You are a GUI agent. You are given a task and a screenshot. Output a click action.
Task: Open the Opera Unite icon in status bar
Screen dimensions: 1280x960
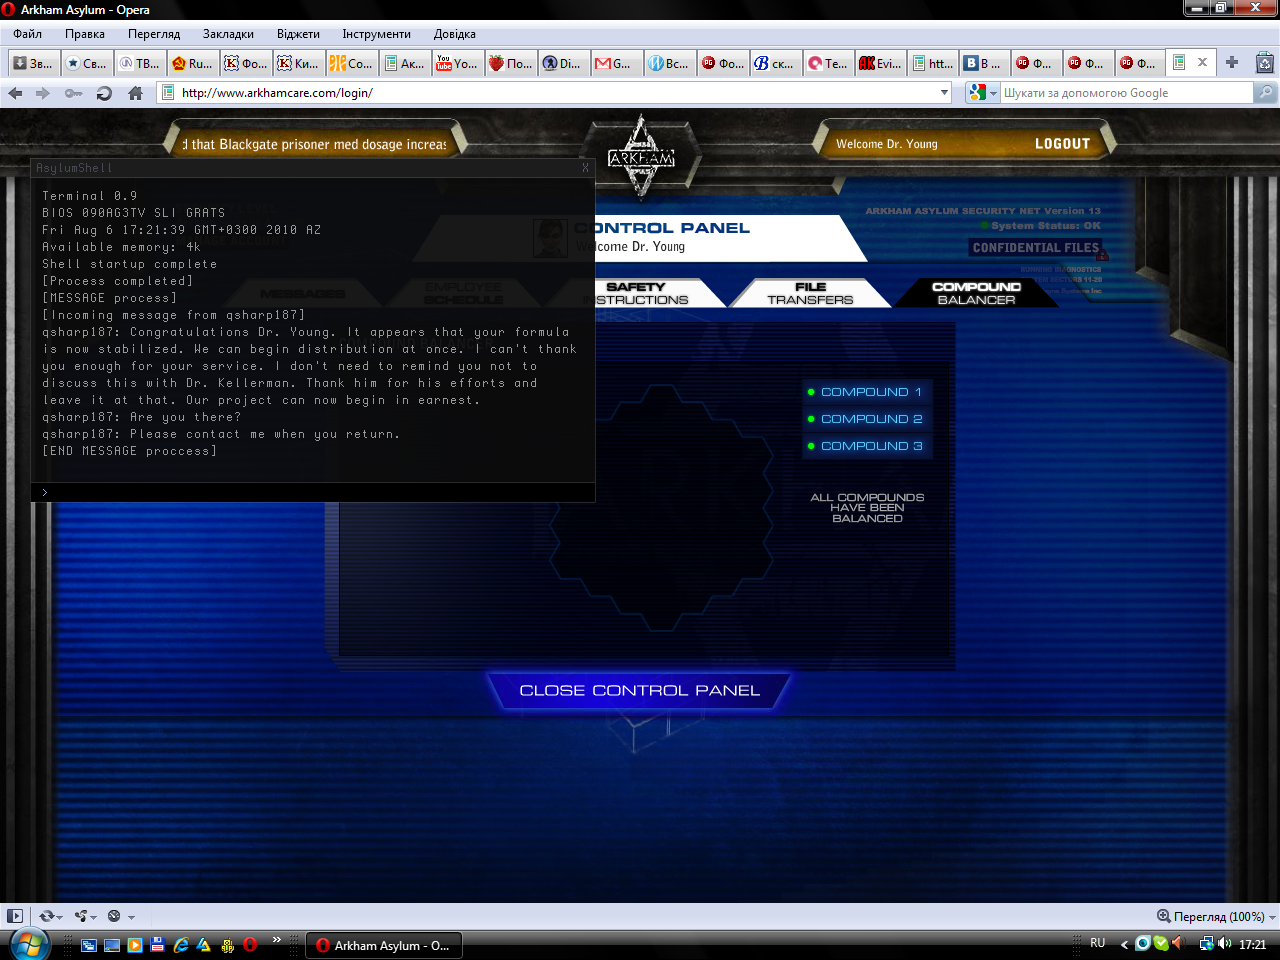tap(81, 916)
